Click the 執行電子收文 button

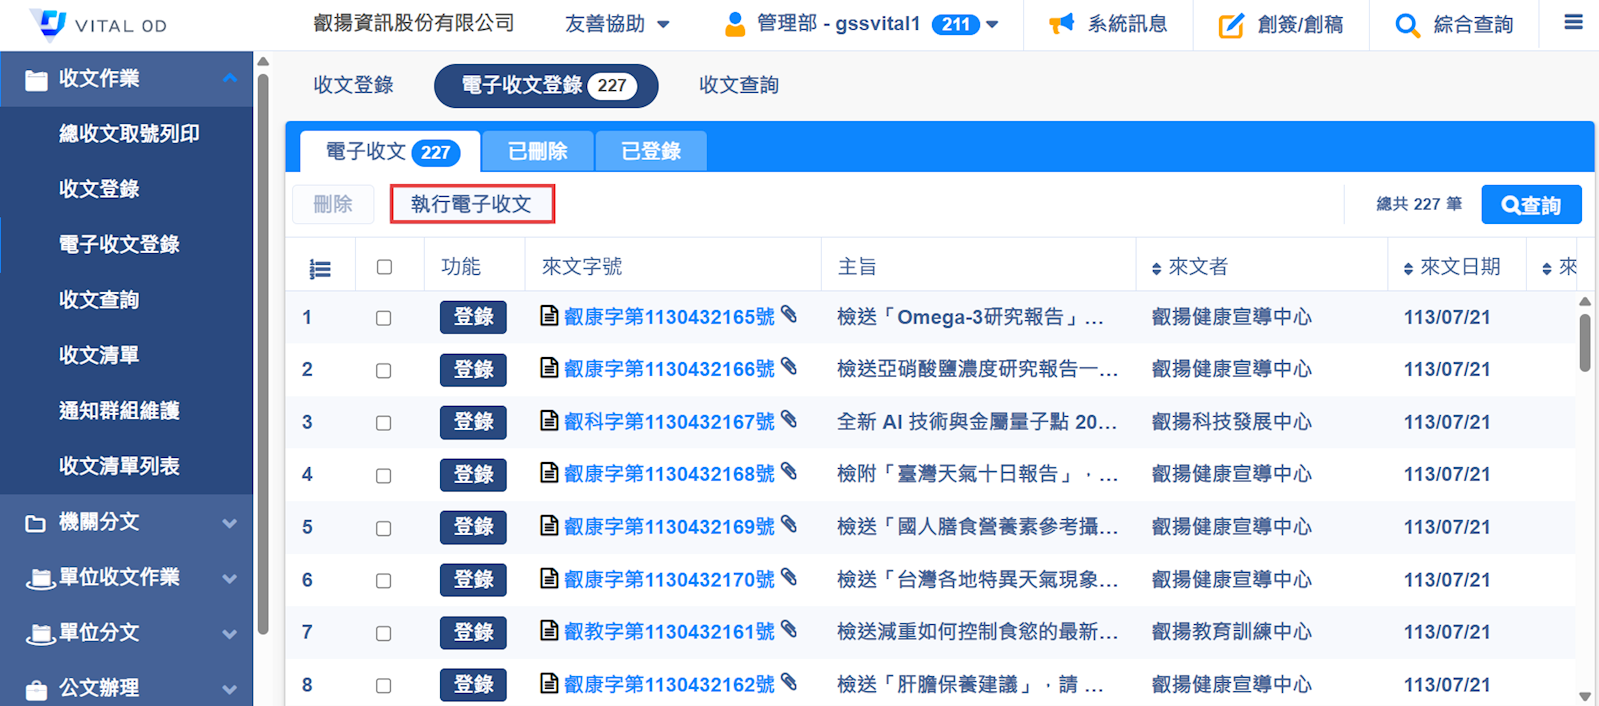pos(471,204)
